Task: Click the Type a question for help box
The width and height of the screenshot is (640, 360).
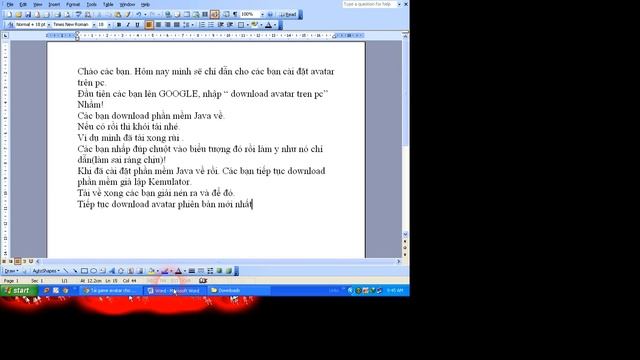Action: tap(369, 4)
